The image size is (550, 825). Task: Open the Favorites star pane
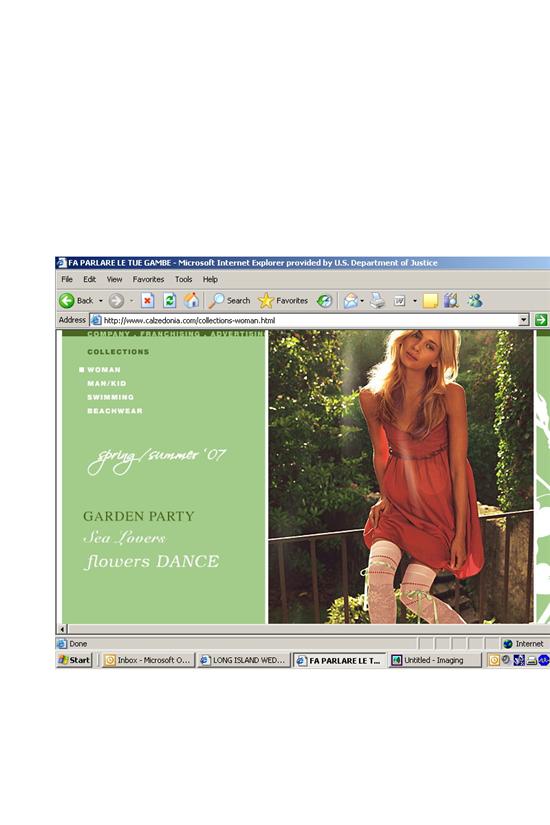pyautogui.click(x=283, y=301)
